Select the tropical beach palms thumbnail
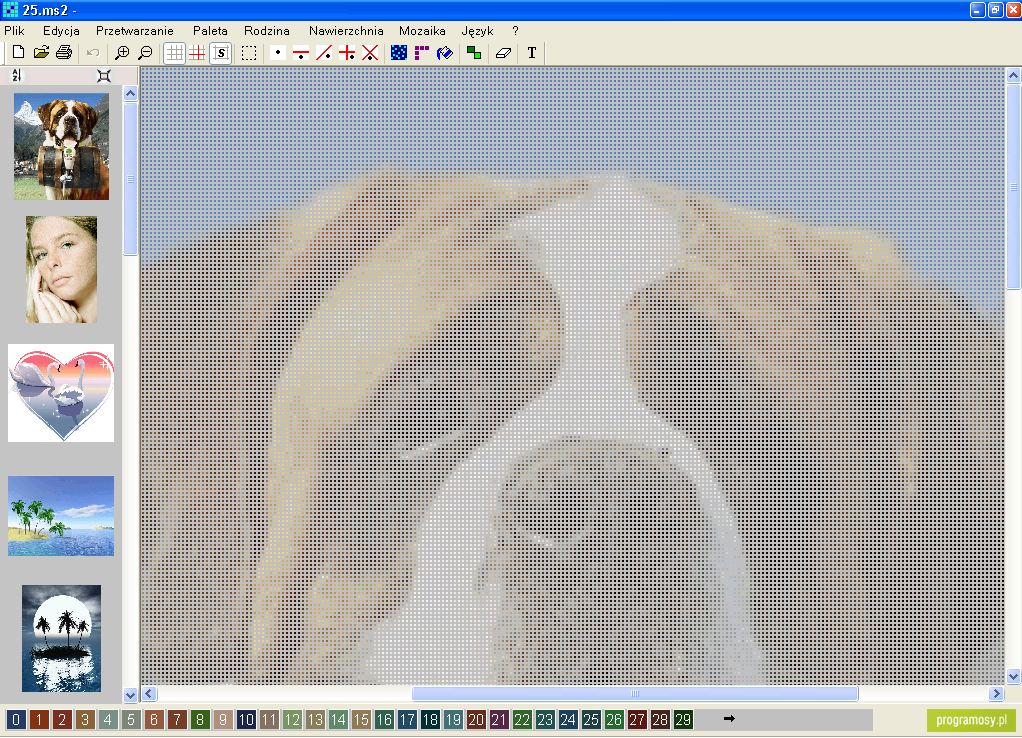This screenshot has height=738, width=1022. coord(61,516)
